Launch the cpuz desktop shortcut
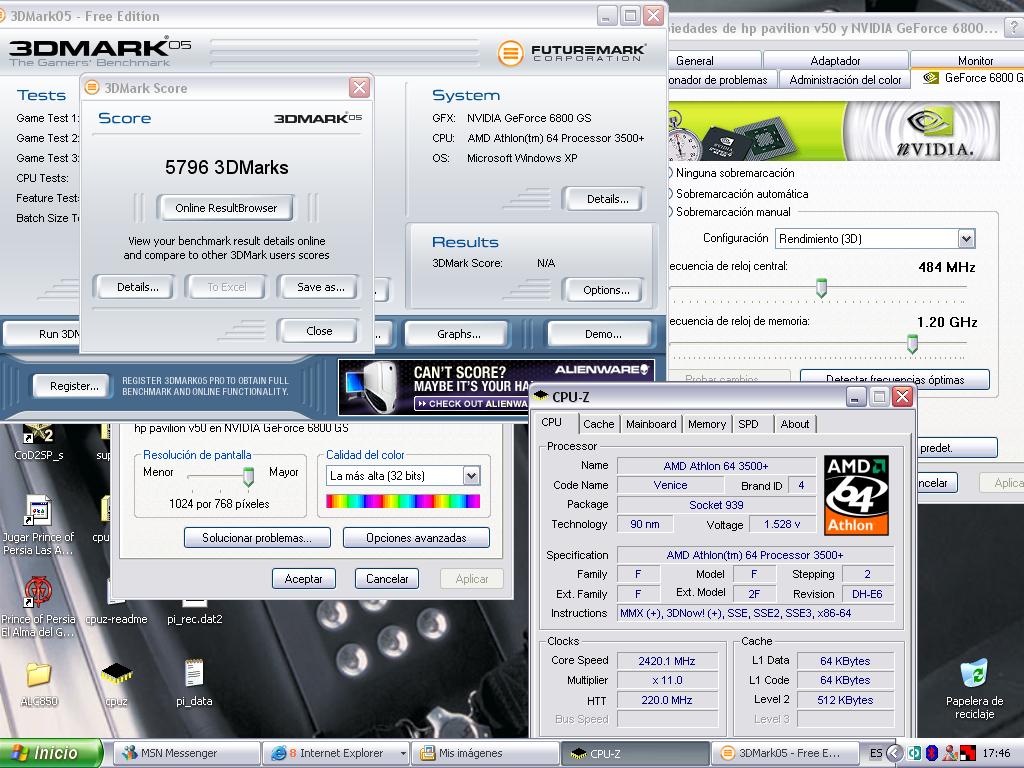The height and width of the screenshot is (768, 1024). 116,675
